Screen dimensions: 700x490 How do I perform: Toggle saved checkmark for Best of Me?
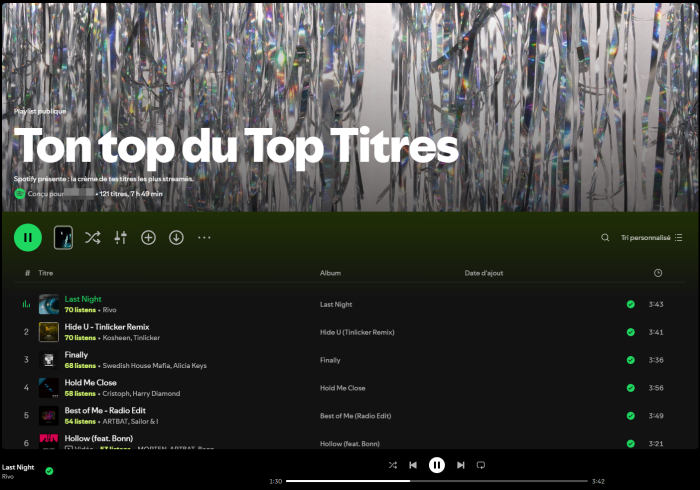point(630,416)
